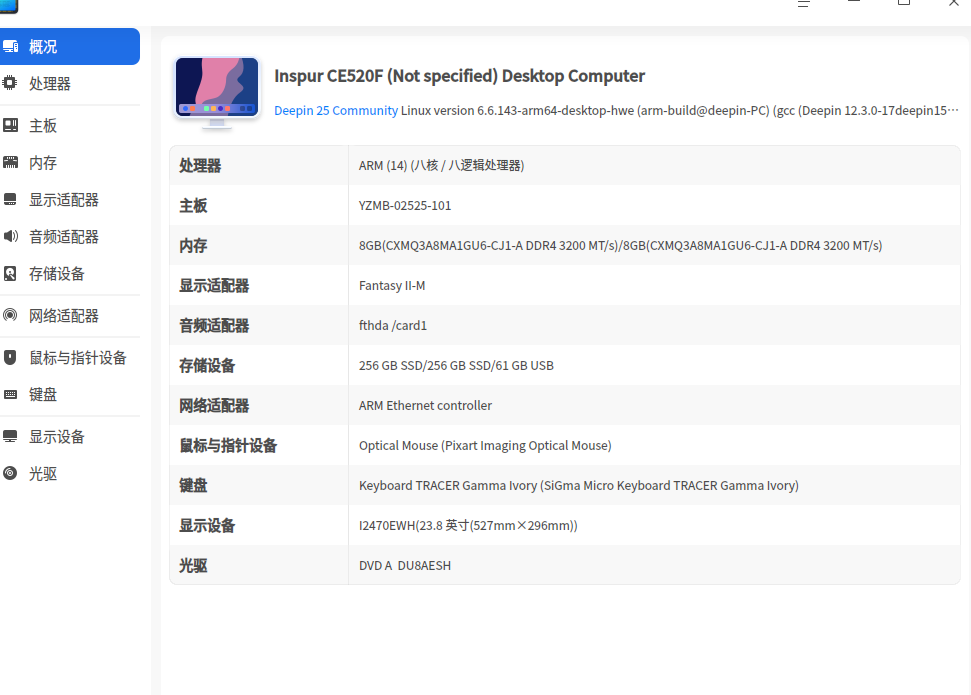Image resolution: width=971 pixels, height=695 pixels.
Task: Click the 内存 row label in the table
Action: pos(193,245)
